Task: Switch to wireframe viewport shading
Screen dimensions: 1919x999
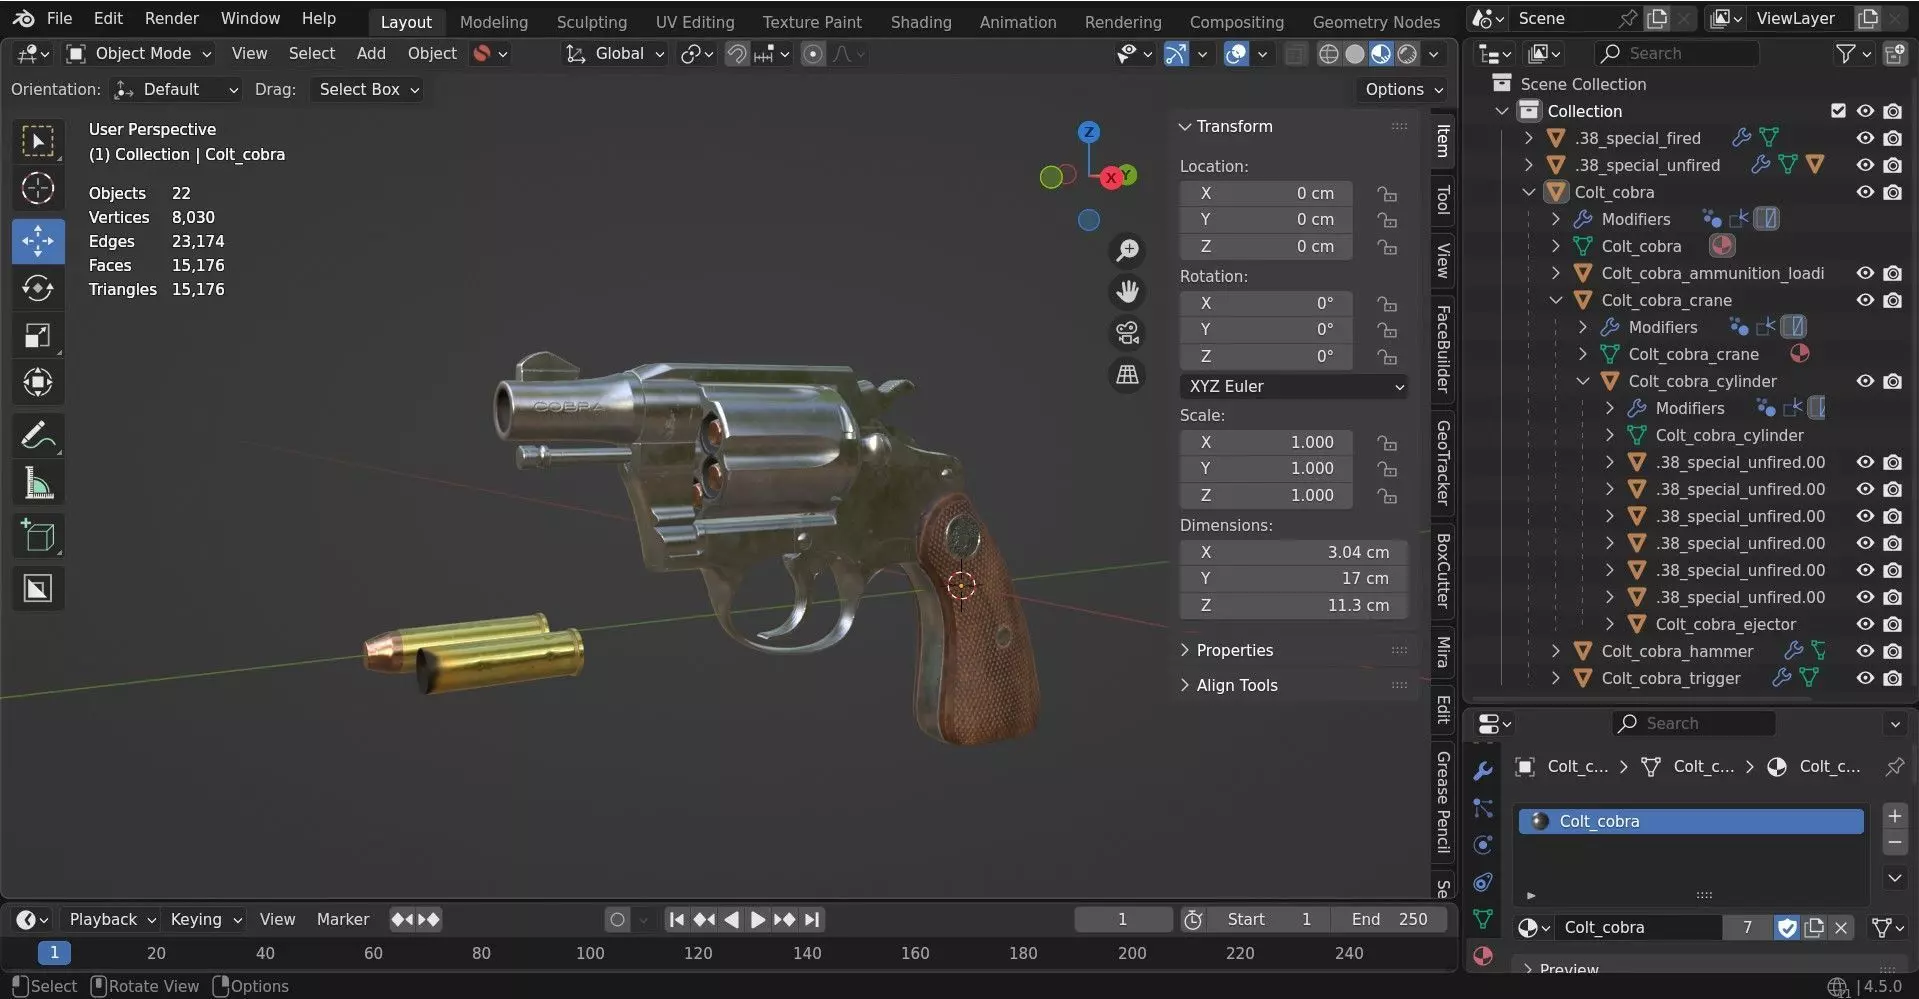Action: pyautogui.click(x=1328, y=54)
